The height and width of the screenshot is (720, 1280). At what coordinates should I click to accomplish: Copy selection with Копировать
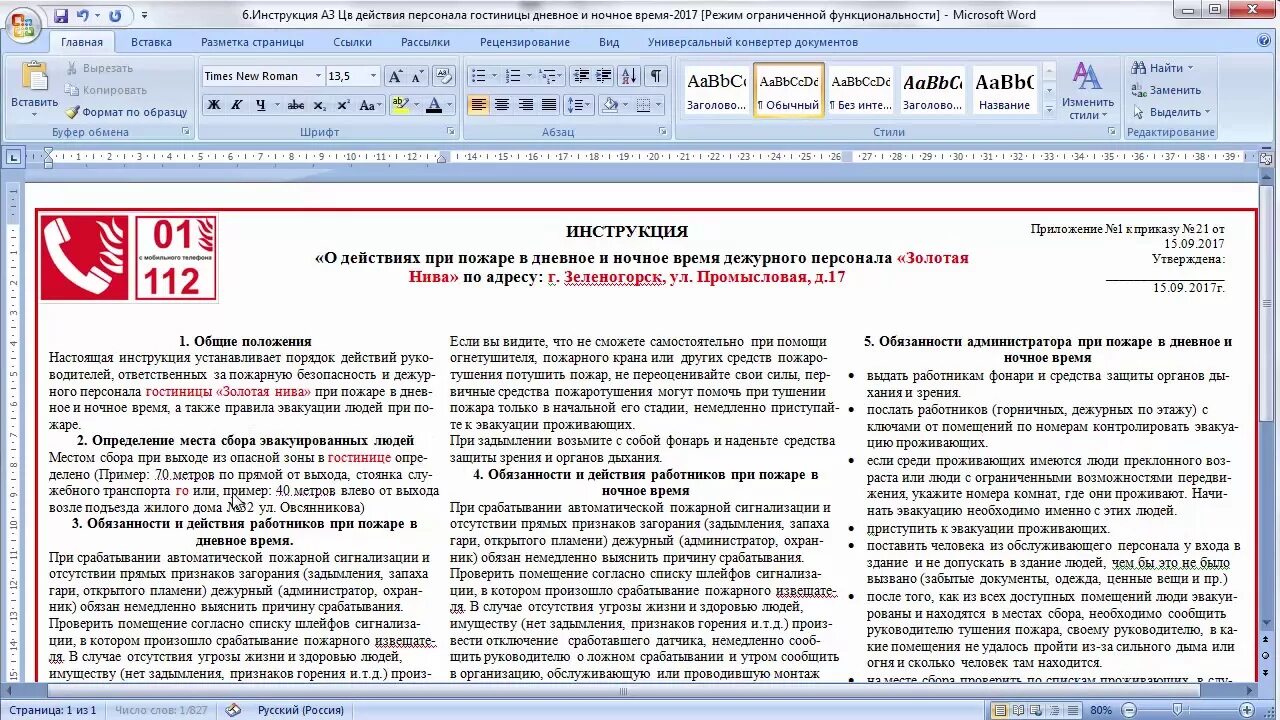click(106, 90)
